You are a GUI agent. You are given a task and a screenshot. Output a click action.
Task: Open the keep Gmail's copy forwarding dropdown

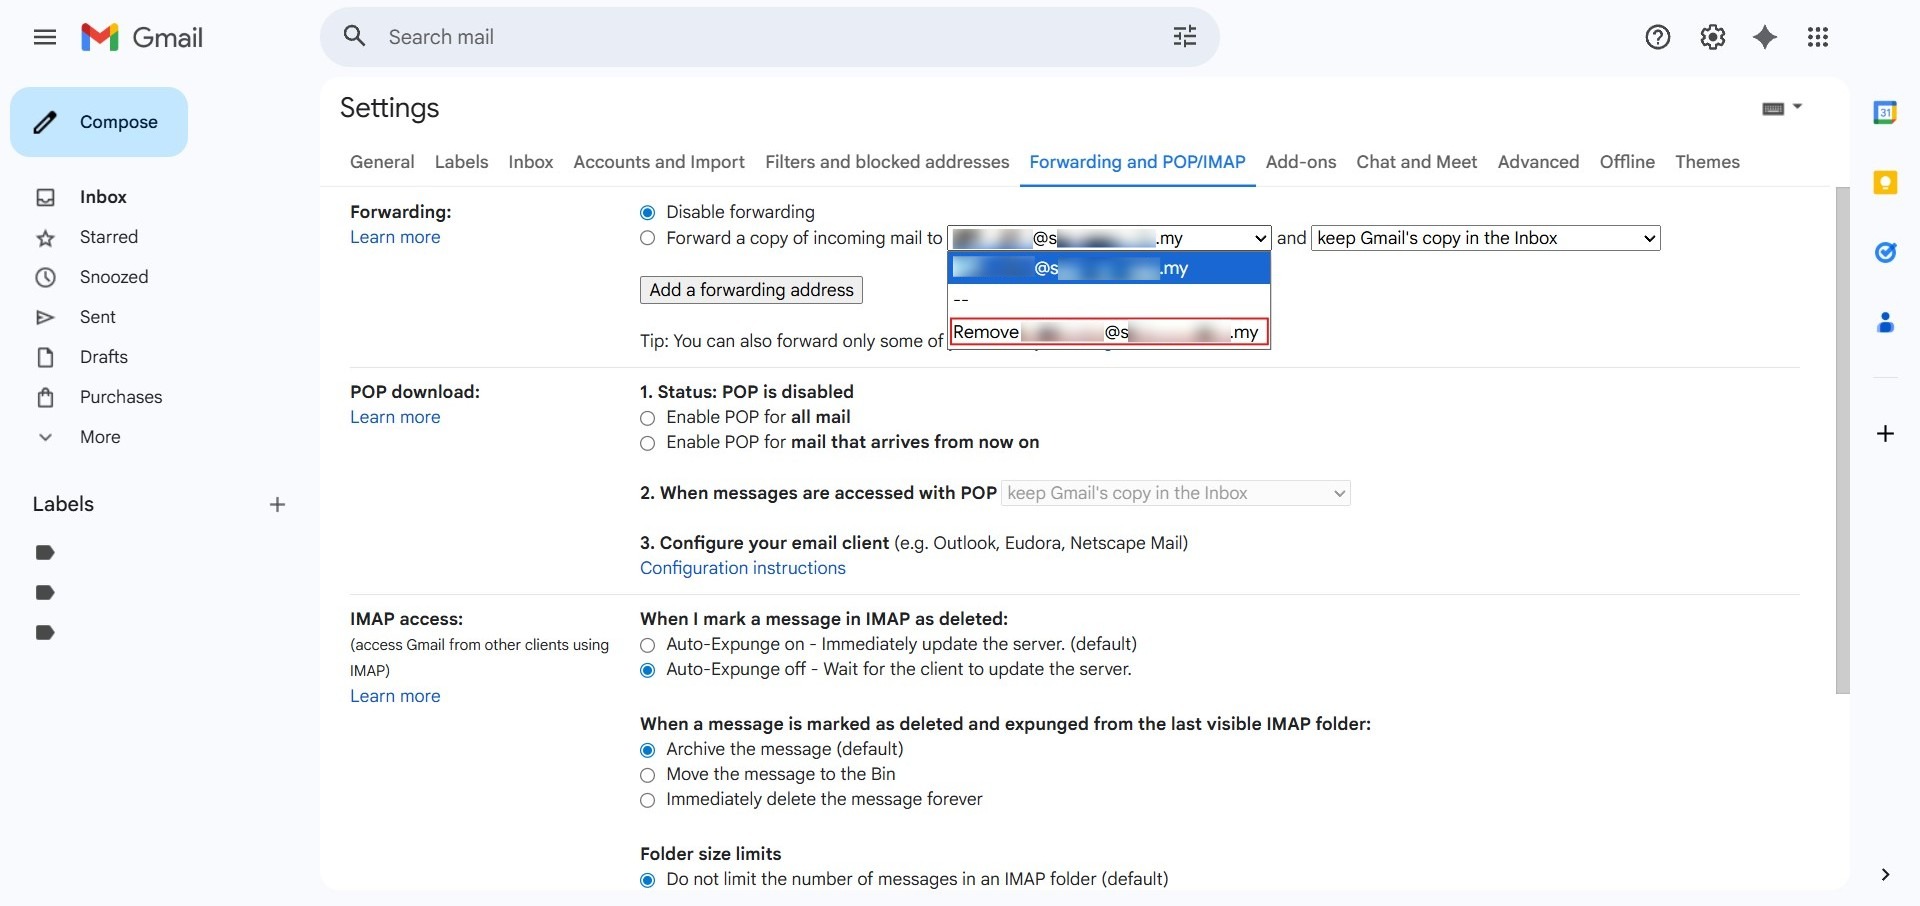[x=1485, y=238]
